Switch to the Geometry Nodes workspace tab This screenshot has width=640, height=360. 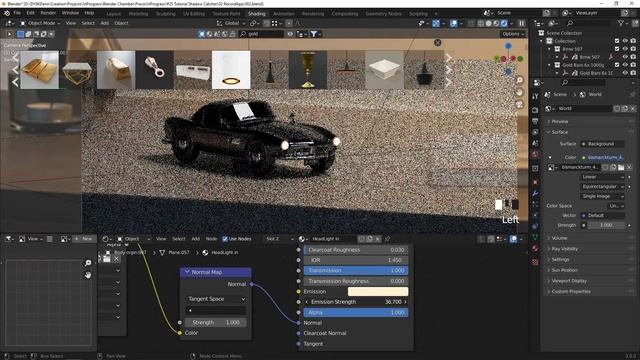(x=383, y=13)
